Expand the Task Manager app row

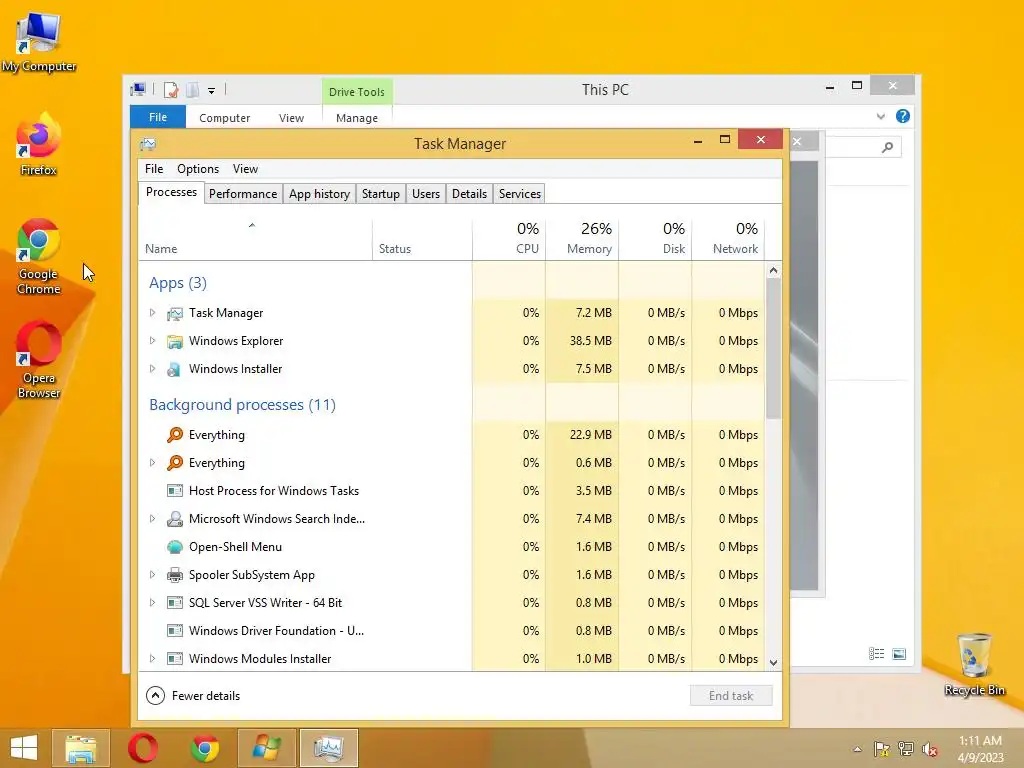pyautogui.click(x=152, y=313)
